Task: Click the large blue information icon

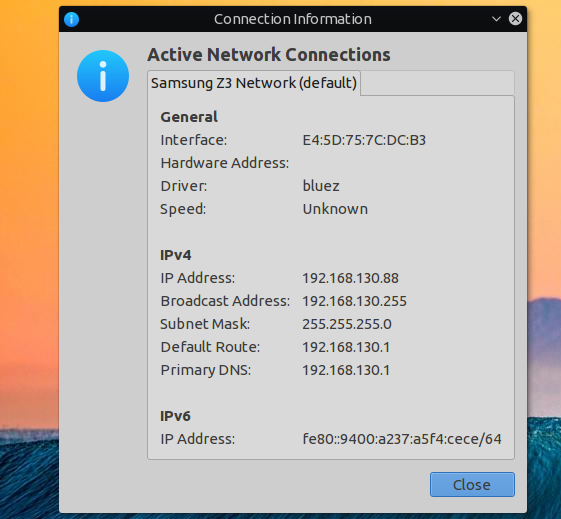Action: point(103,76)
